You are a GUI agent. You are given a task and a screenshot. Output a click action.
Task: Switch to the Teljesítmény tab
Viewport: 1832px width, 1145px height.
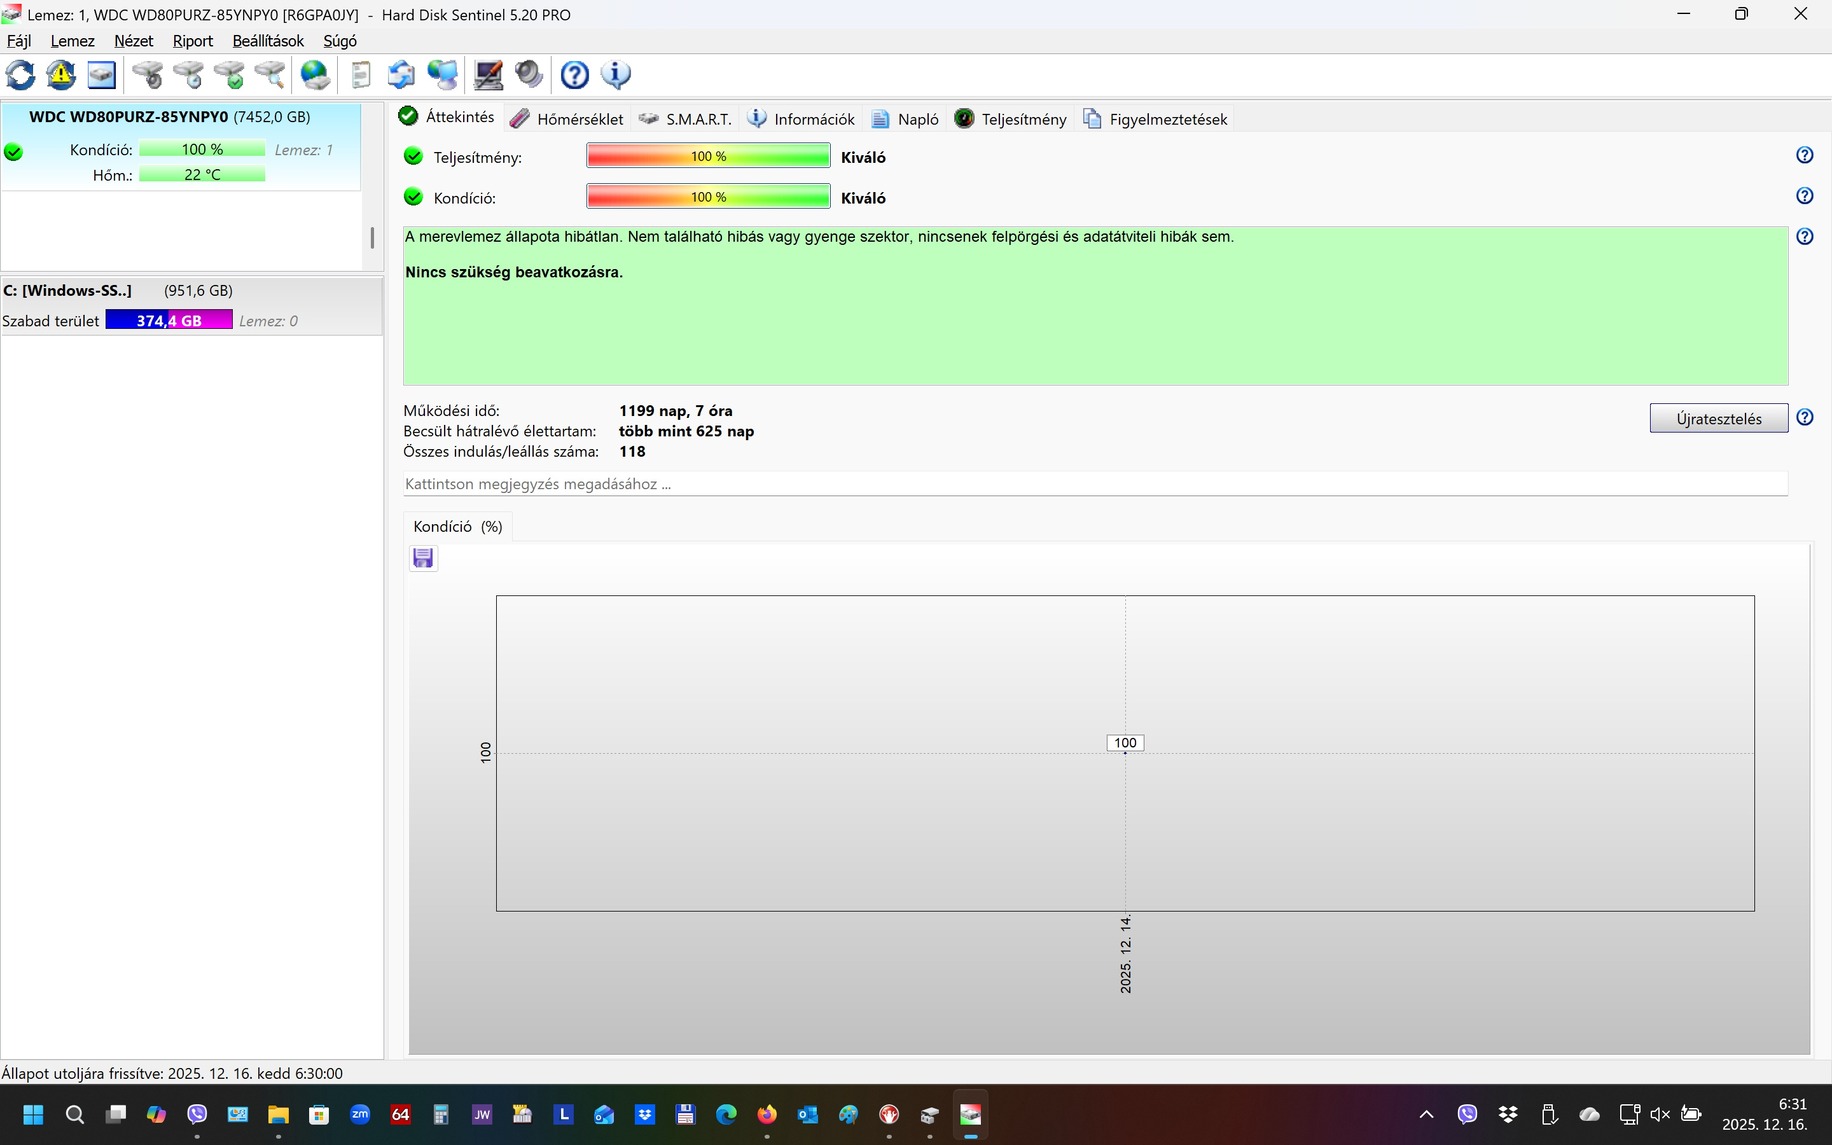tap(1010, 119)
